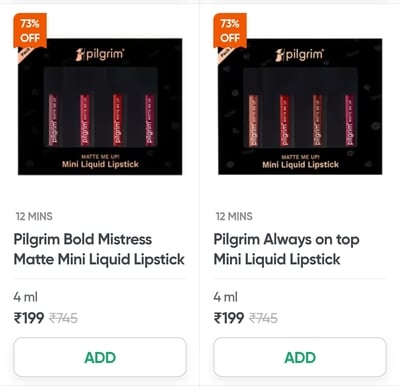400x389 pixels.
Task: Click struck-through ₹745 price on Always on top
Action: point(263,318)
